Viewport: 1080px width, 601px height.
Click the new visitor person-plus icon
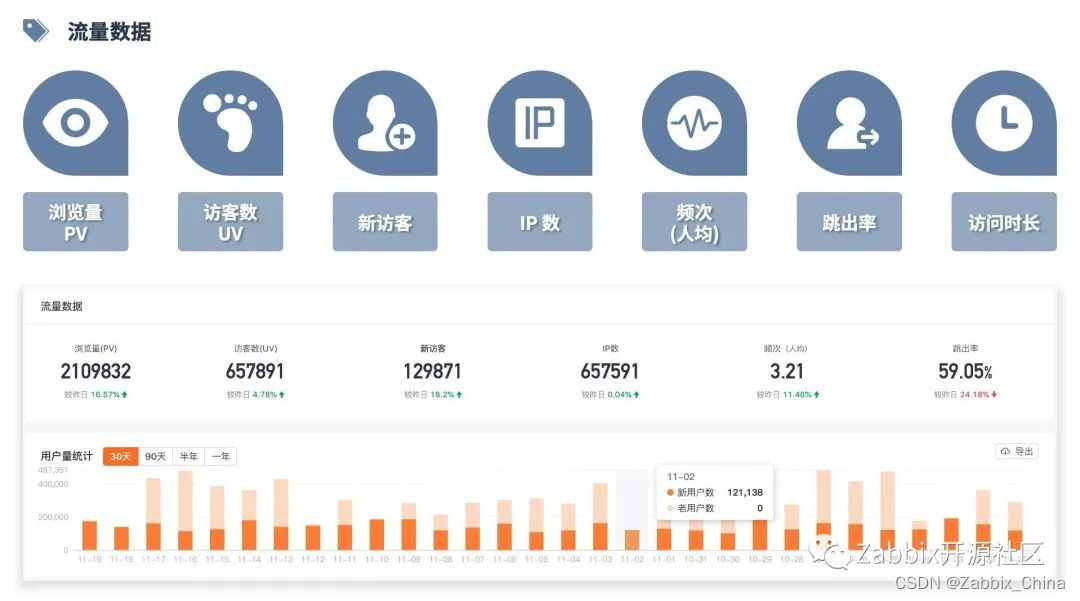click(x=385, y=123)
